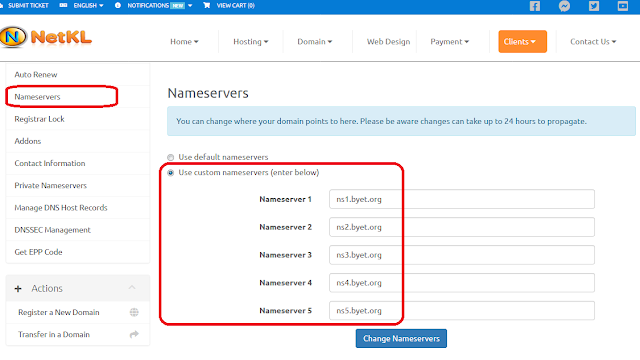Open the English language dropdown

click(88, 5)
